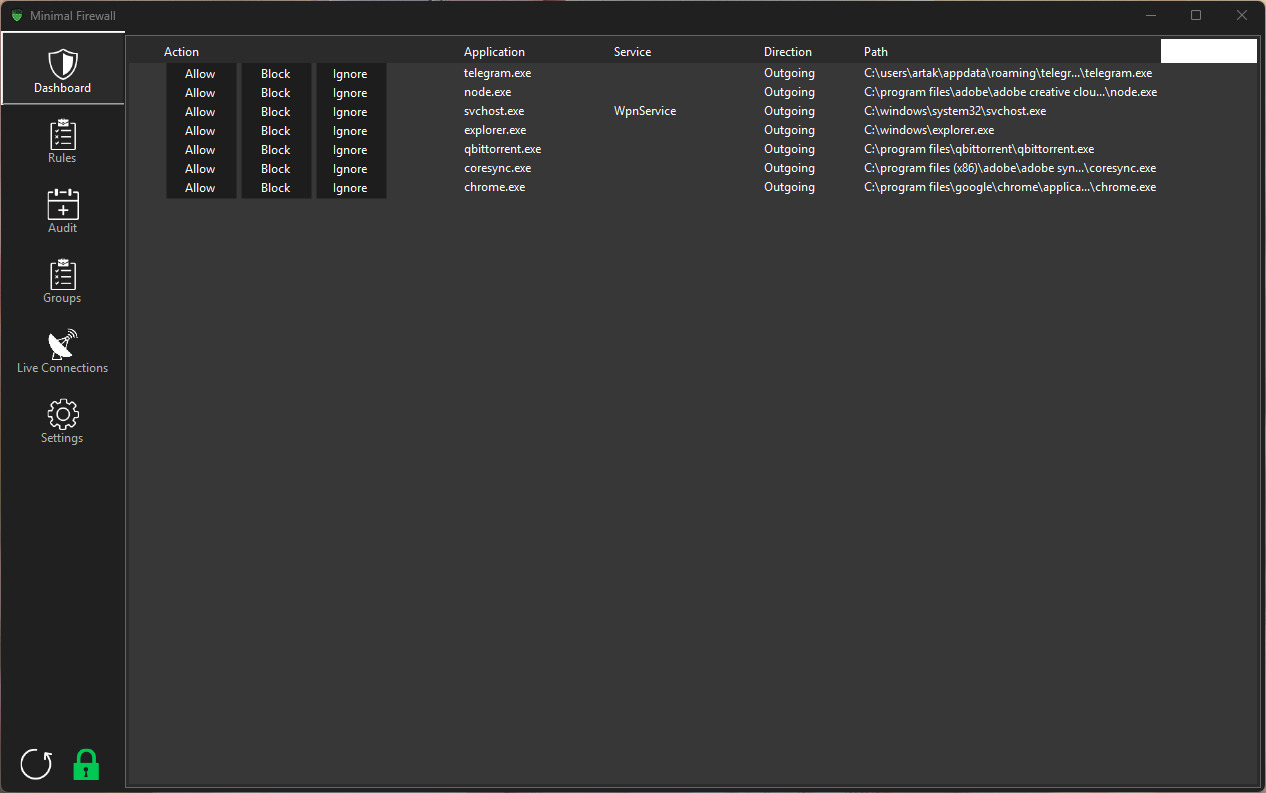Block svchost.exe WpnService connection

pos(276,112)
